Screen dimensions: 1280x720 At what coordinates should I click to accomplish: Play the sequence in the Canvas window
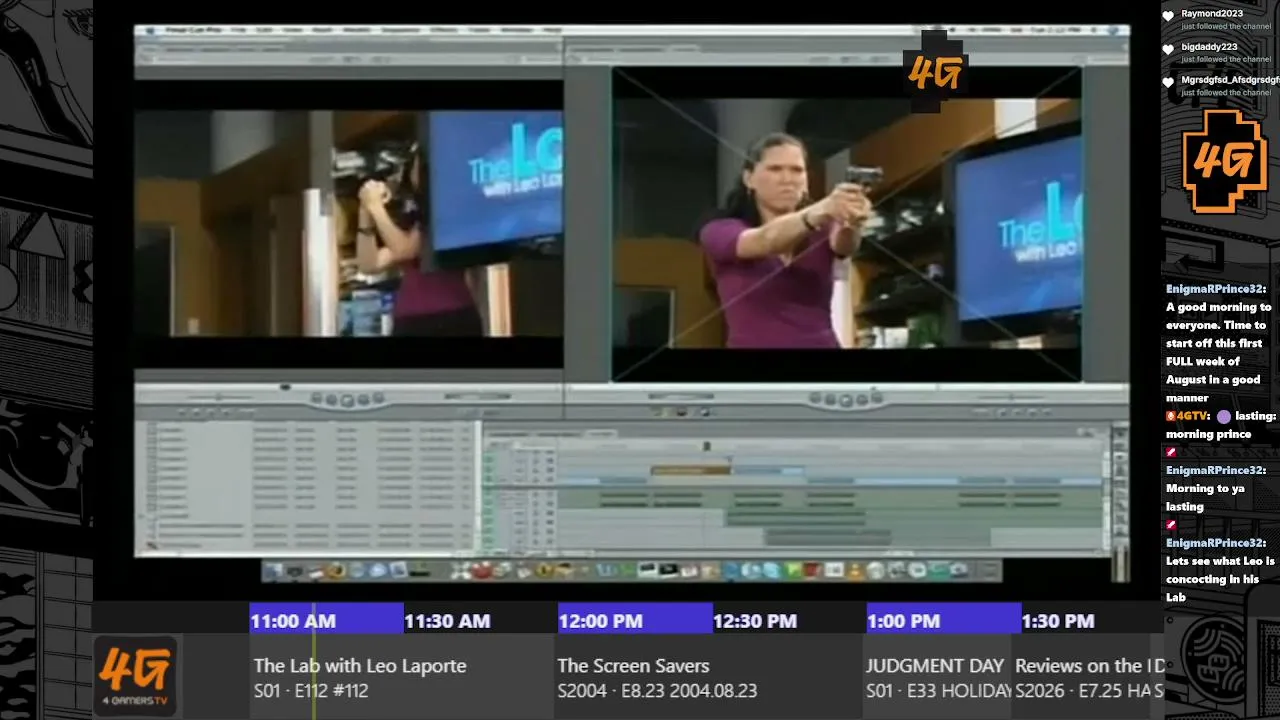[845, 400]
